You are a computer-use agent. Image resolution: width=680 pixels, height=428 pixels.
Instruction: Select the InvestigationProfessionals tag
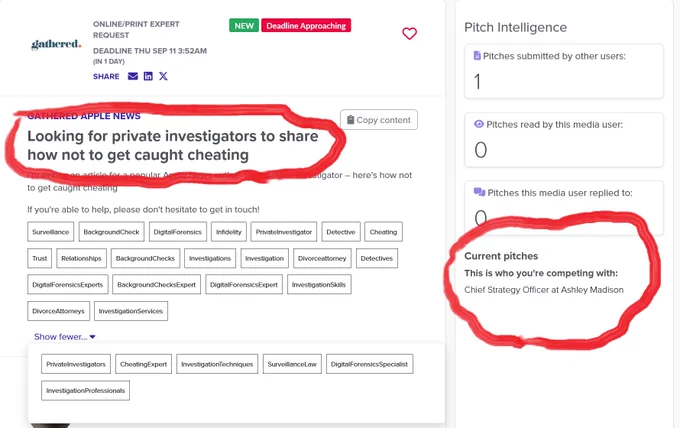(85, 391)
